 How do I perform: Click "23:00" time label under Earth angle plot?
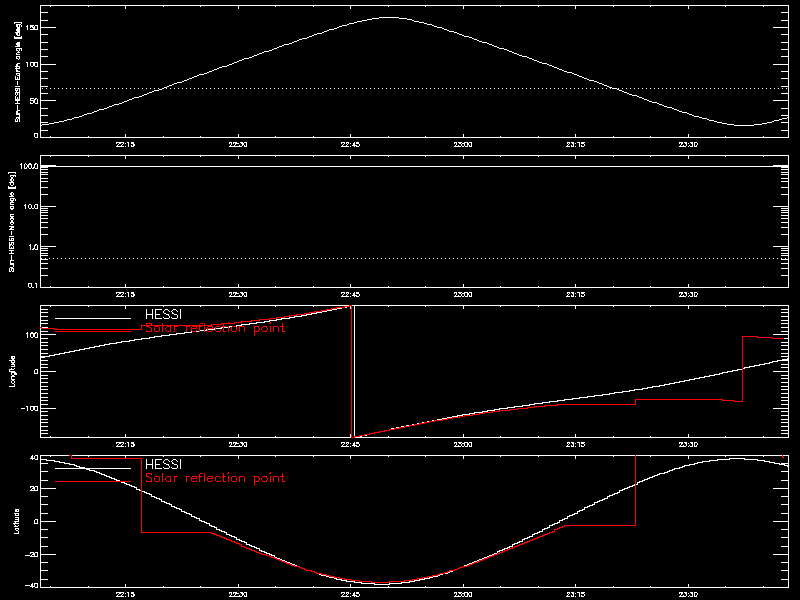pyautogui.click(x=463, y=145)
